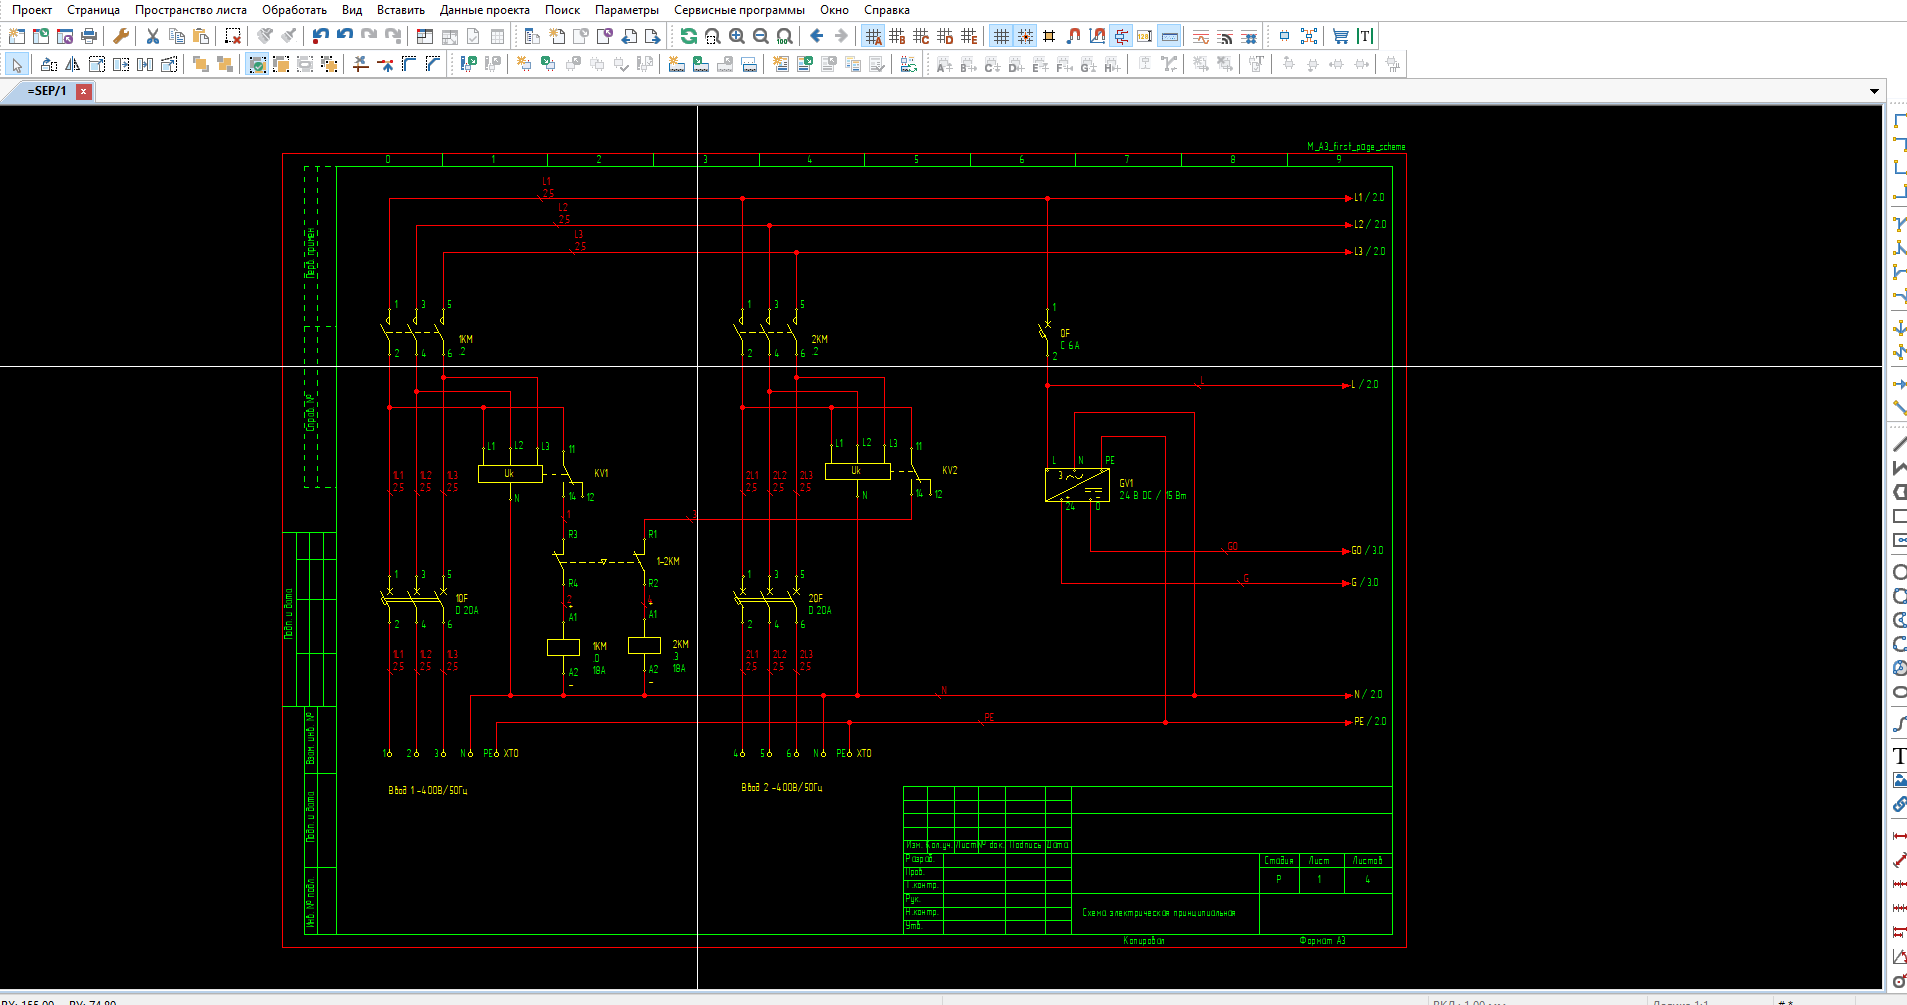The height and width of the screenshot is (1005, 1907).
Task: Open the Данные проекта menu
Action: 484,10
